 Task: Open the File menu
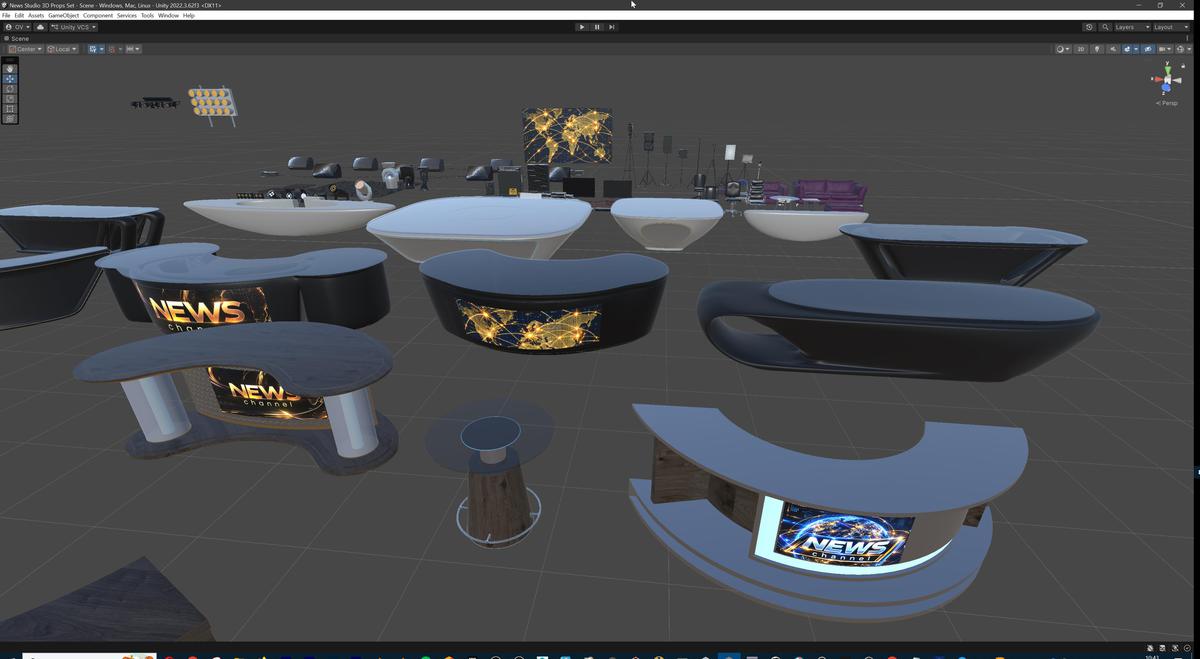point(7,16)
